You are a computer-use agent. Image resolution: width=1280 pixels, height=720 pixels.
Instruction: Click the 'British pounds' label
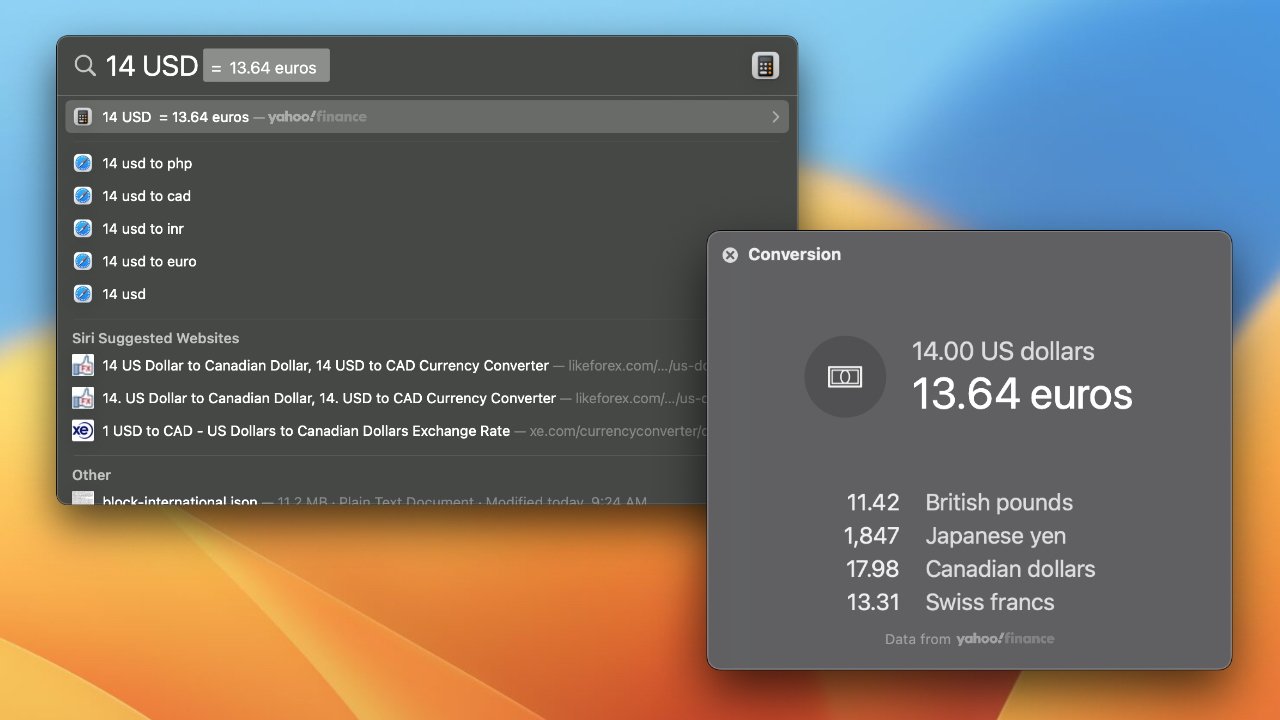click(999, 502)
